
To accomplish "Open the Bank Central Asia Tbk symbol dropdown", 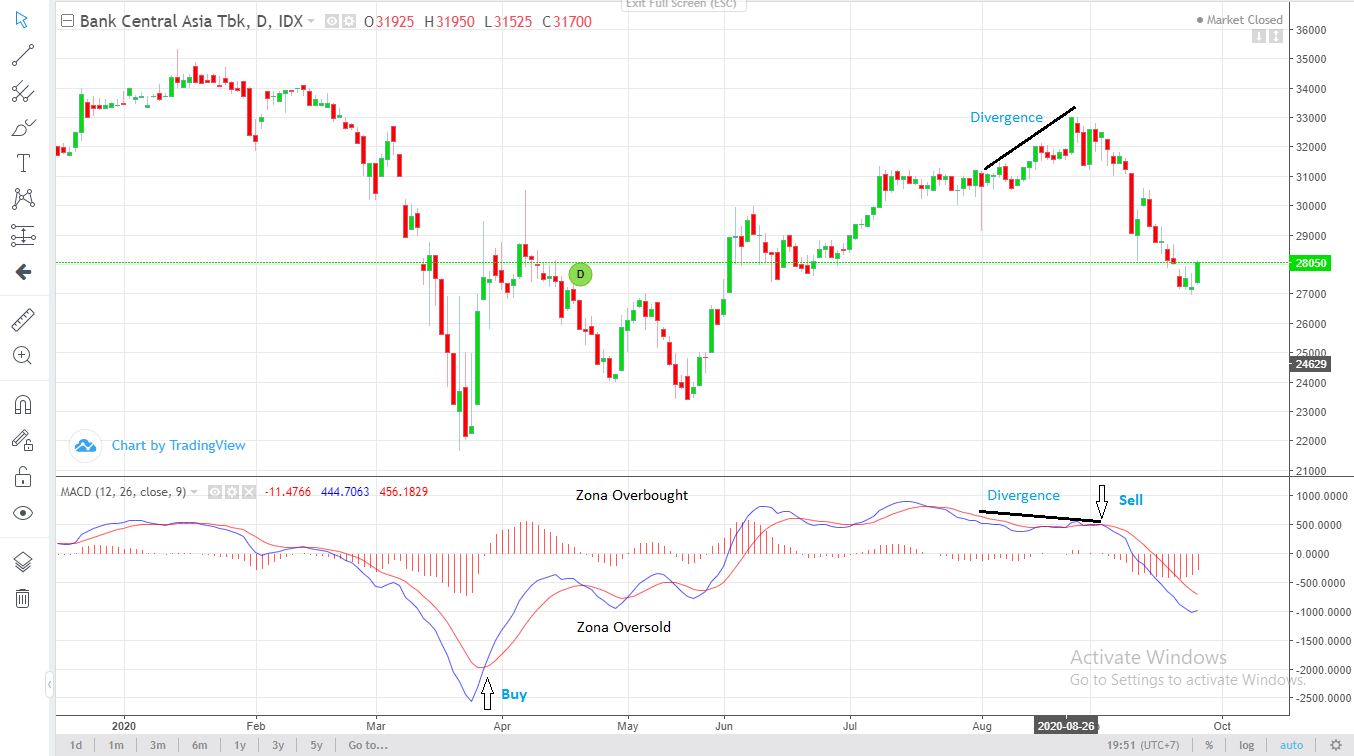I will pyautogui.click(x=311, y=21).
